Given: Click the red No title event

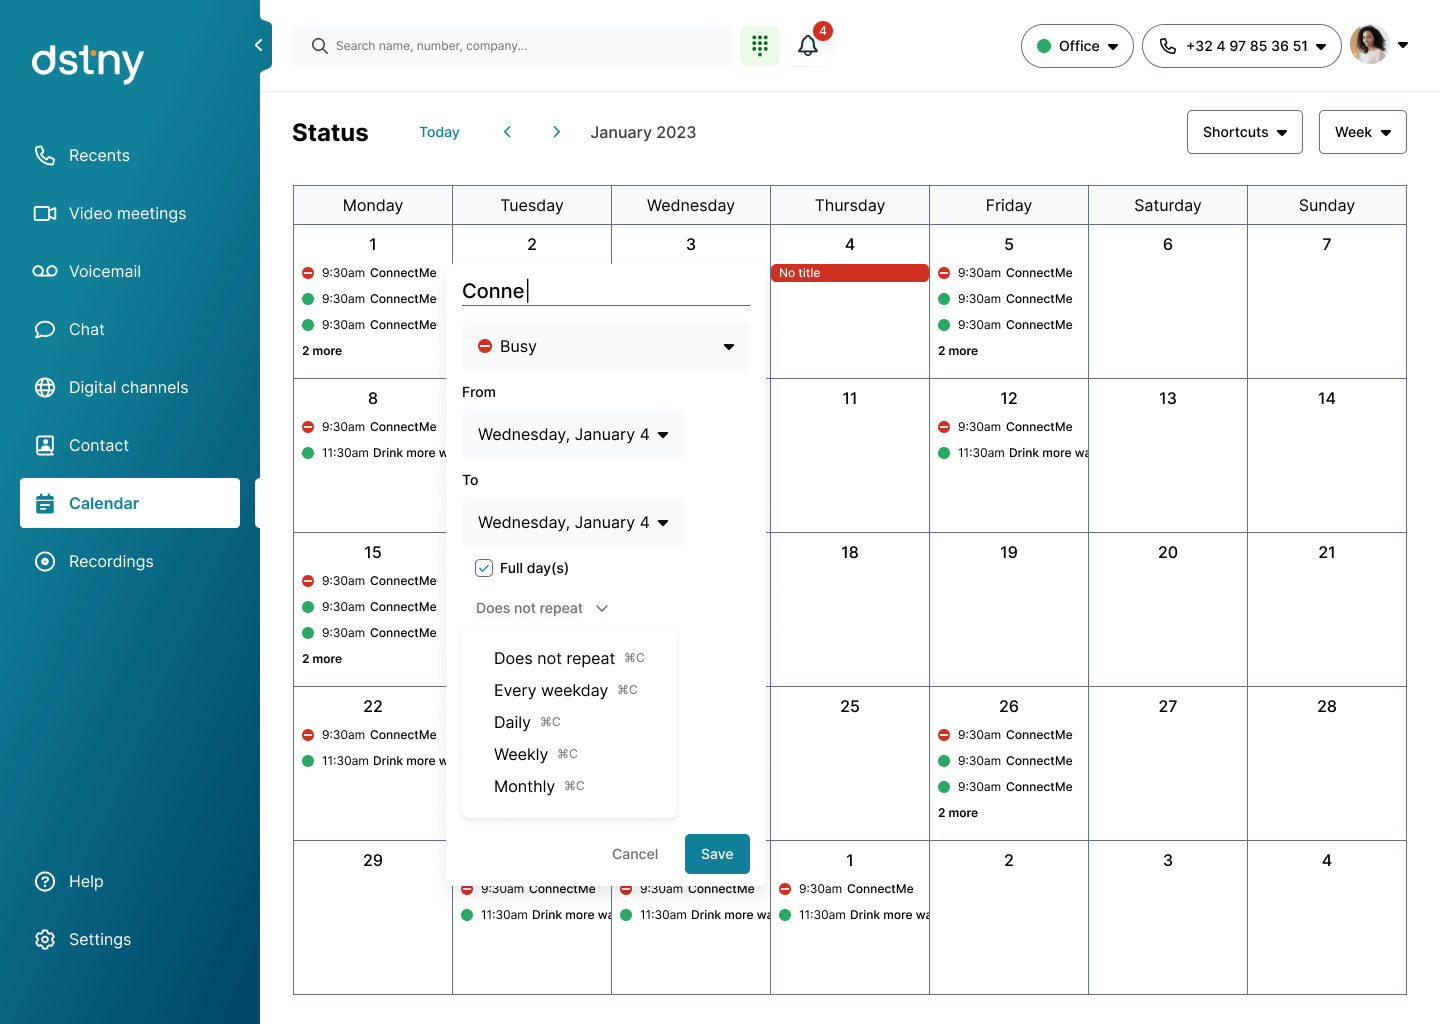Looking at the screenshot, I should point(849,273).
